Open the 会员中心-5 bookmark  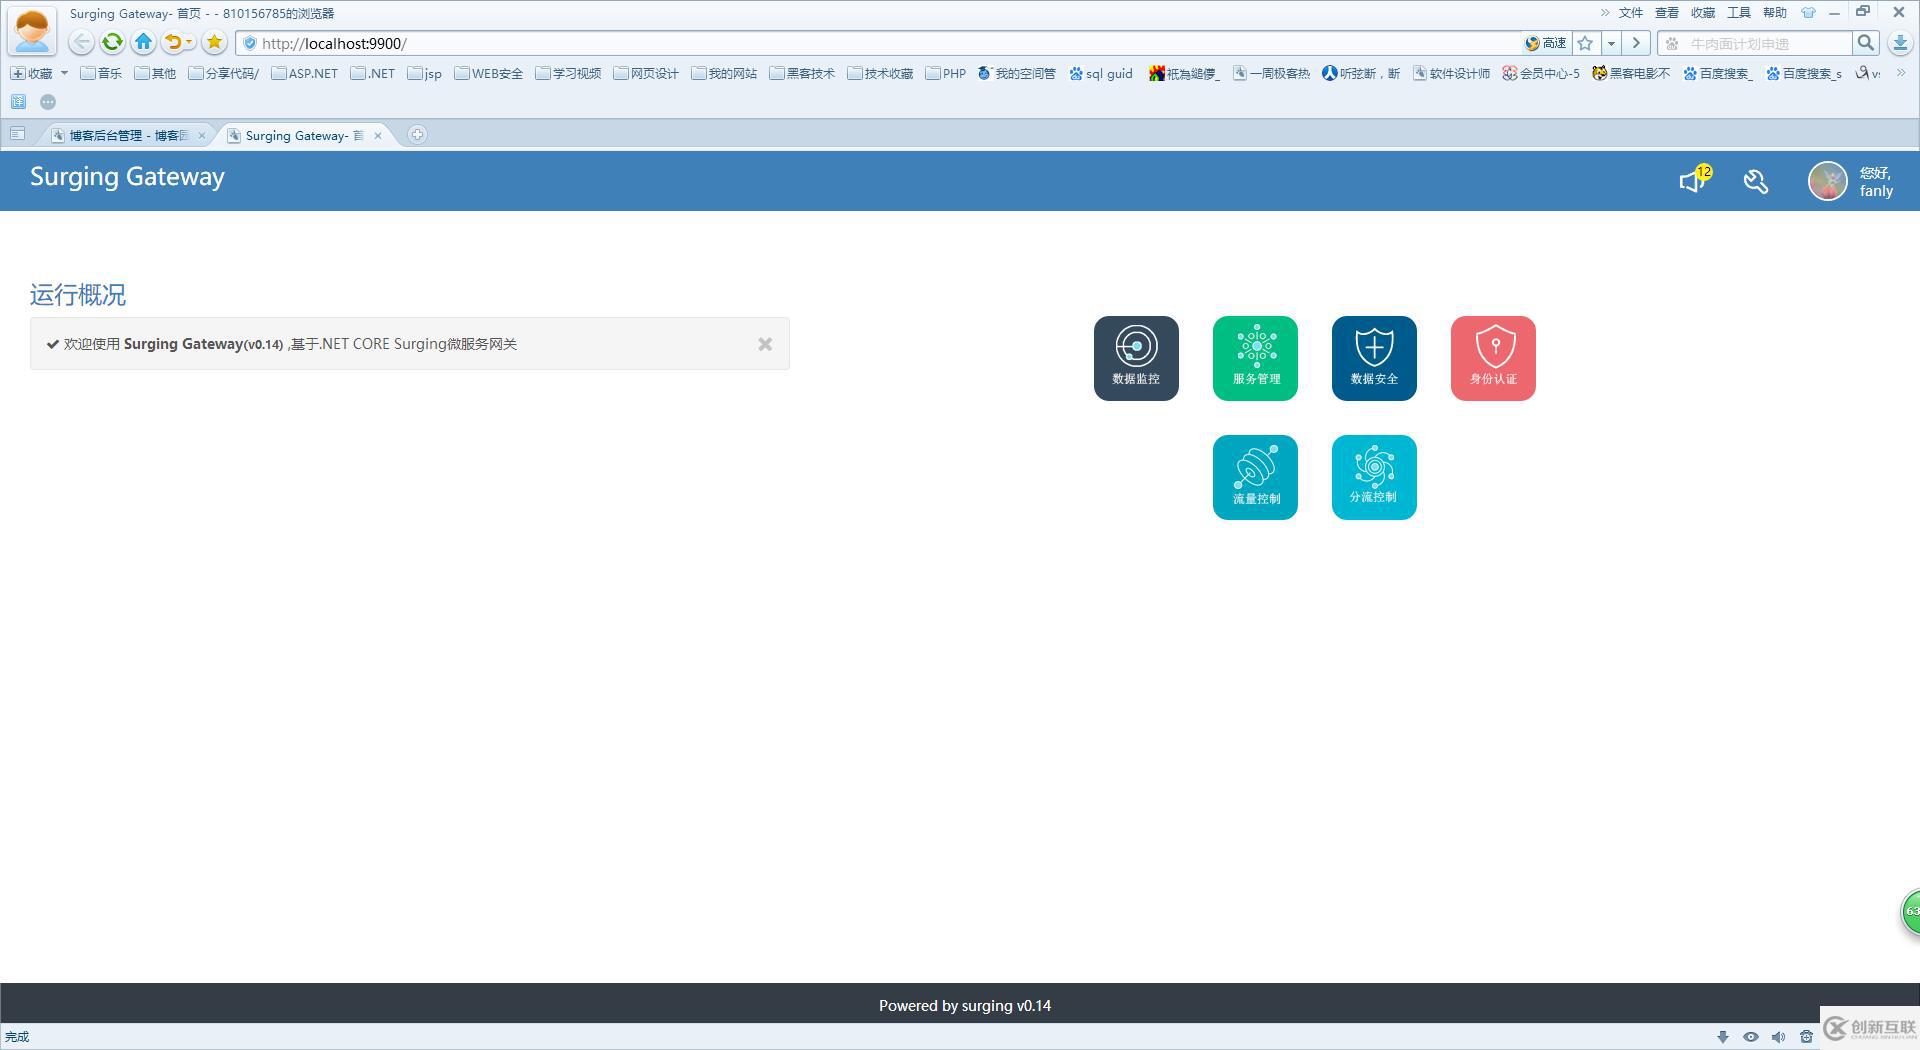1541,73
